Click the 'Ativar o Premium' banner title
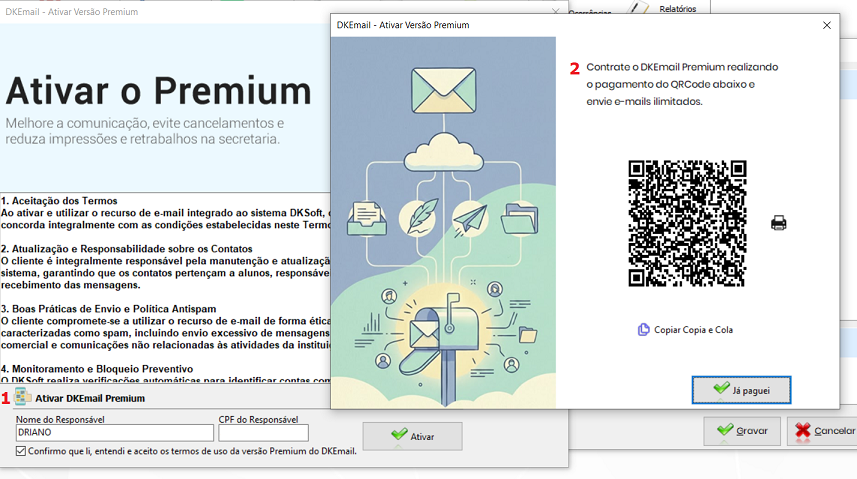857x479 pixels. coord(159,90)
